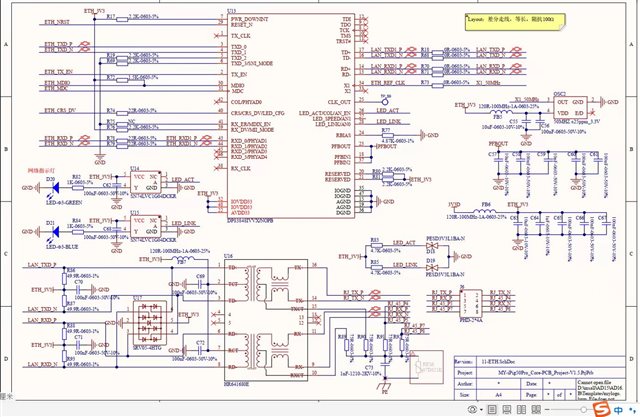
Task: Open the Sogou input method S icon
Action: [601, 409]
